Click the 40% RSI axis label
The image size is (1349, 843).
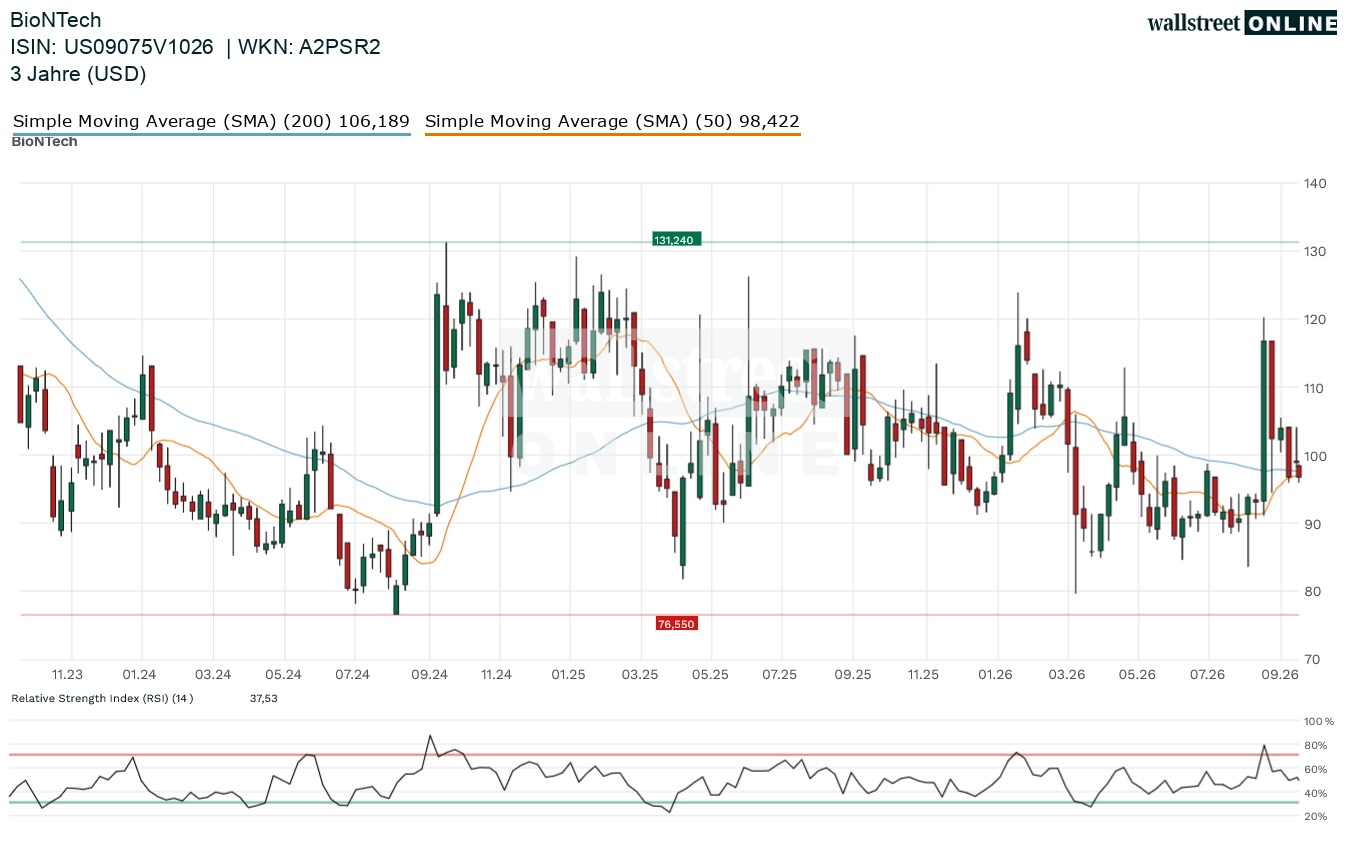(x=1317, y=793)
